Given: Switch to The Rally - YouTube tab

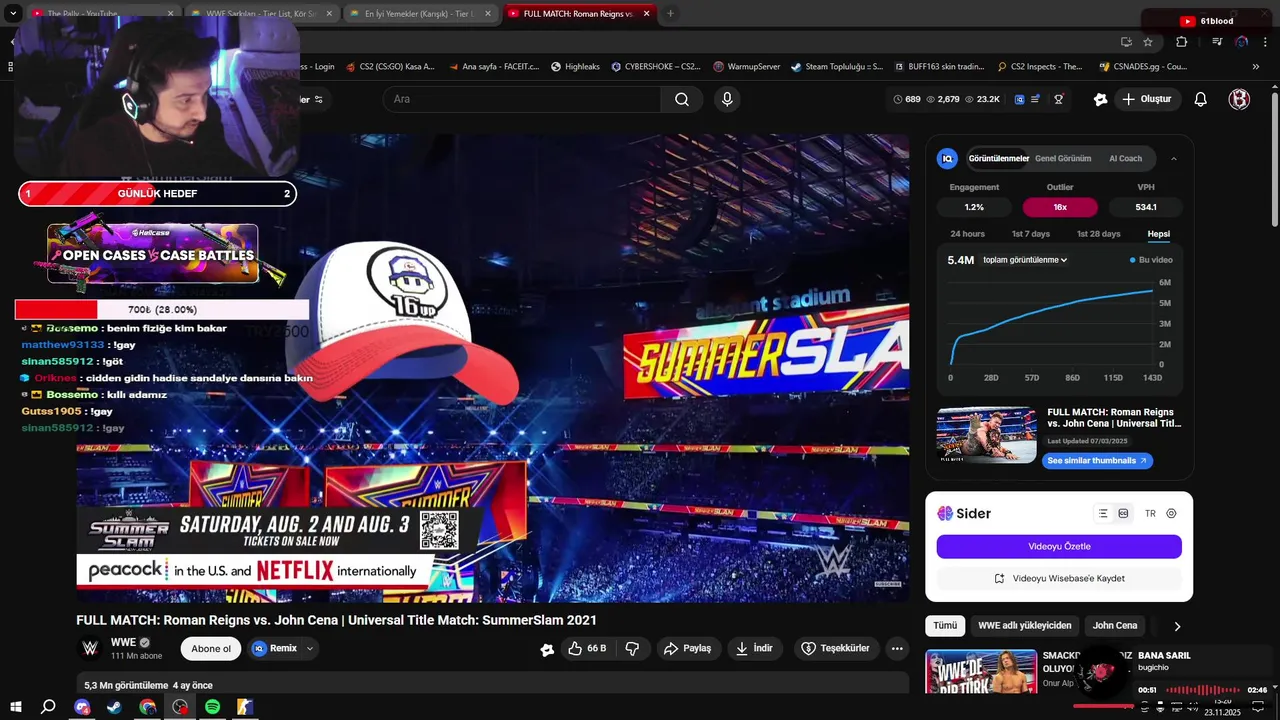Looking at the screenshot, I should click(103, 14).
